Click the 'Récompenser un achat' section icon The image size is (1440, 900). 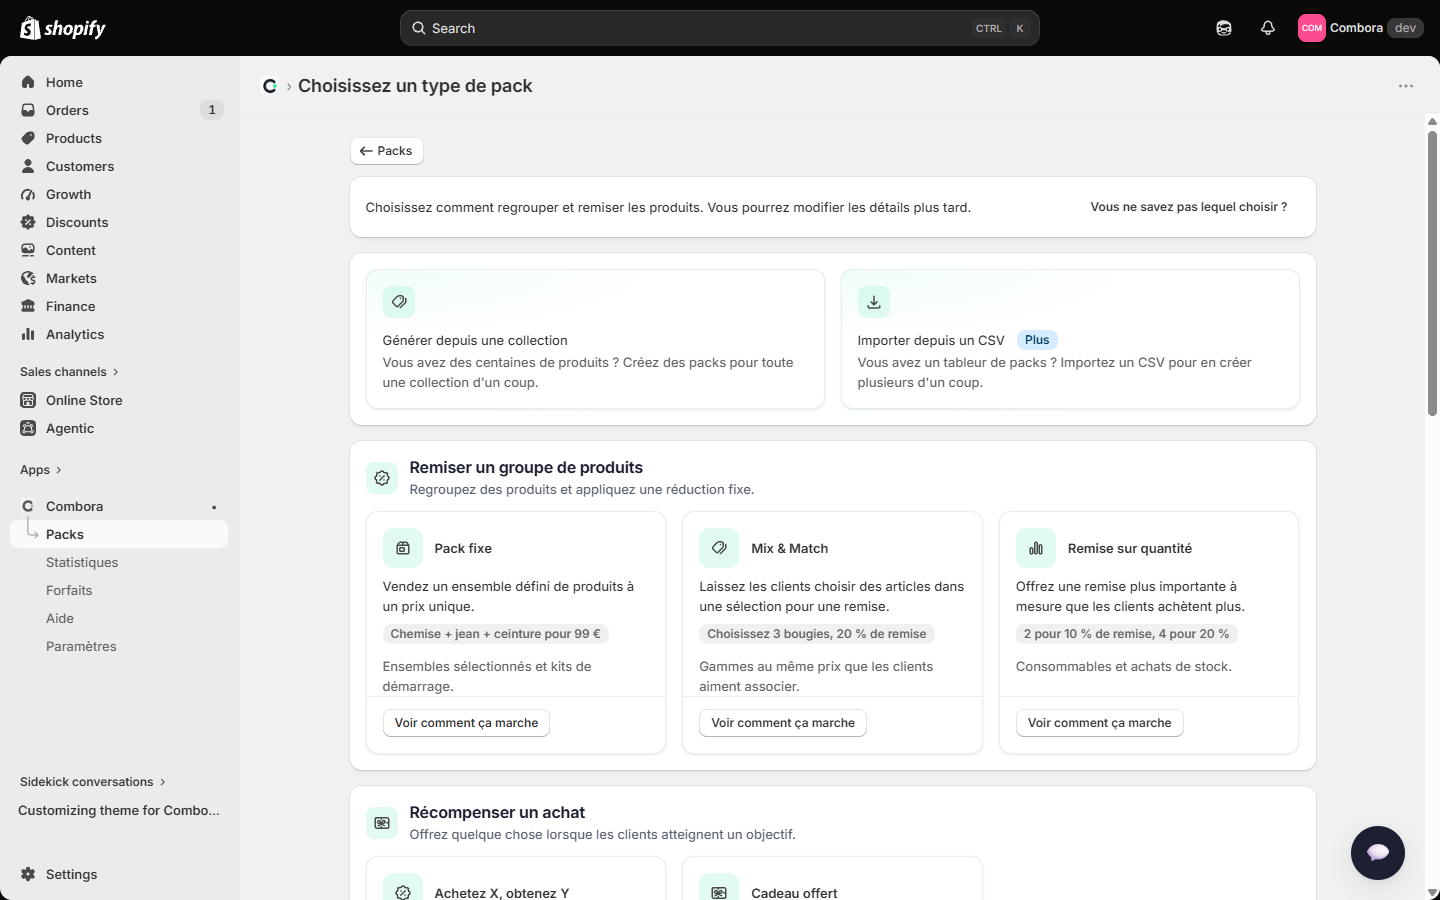coord(382,823)
